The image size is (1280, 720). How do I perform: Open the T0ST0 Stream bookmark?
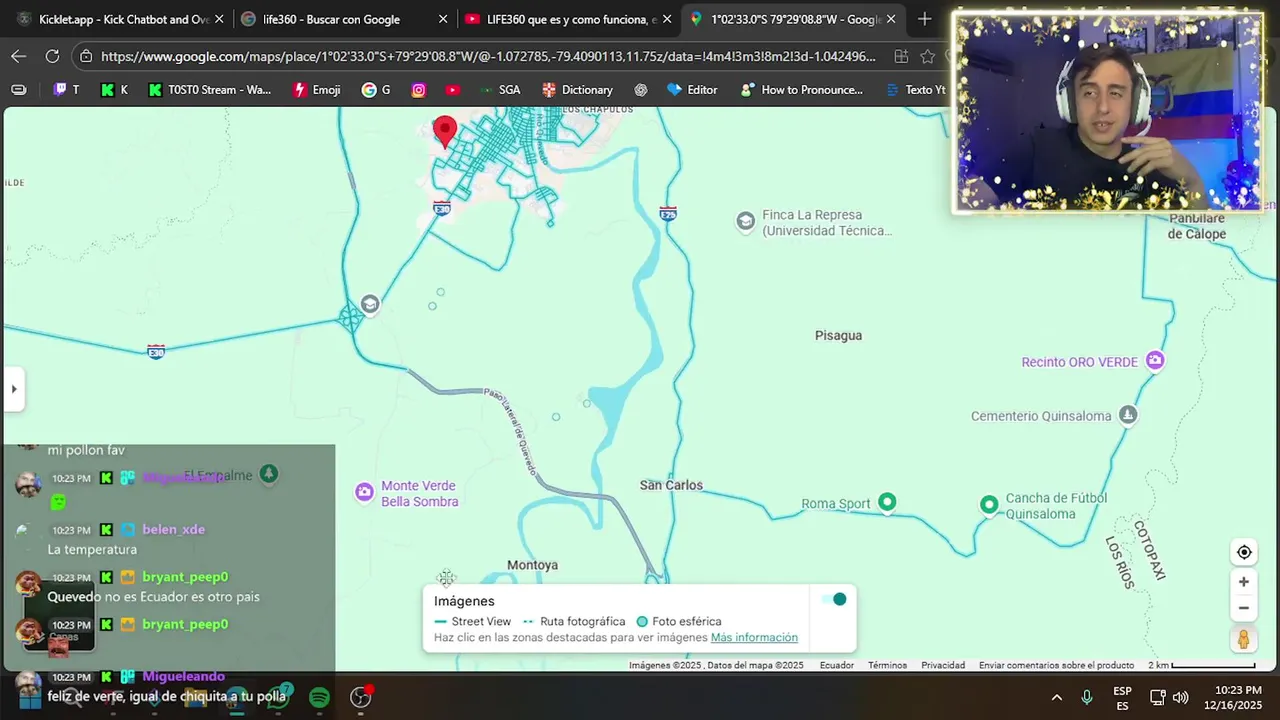(x=209, y=89)
